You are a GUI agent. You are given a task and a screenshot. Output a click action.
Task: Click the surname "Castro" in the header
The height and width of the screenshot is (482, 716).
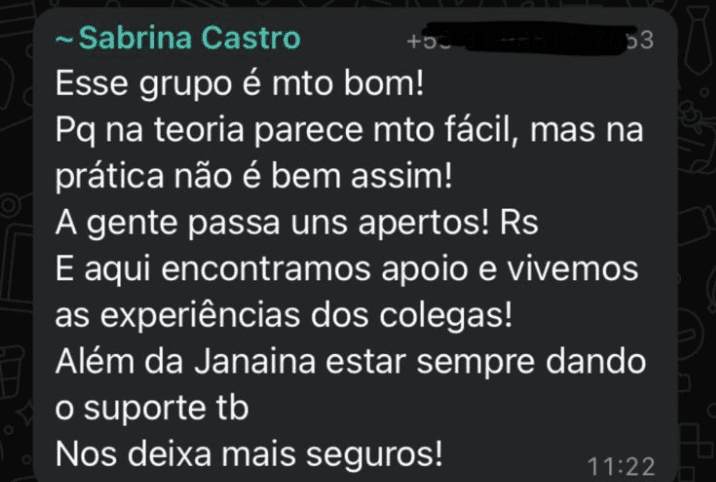[x=251, y=37]
